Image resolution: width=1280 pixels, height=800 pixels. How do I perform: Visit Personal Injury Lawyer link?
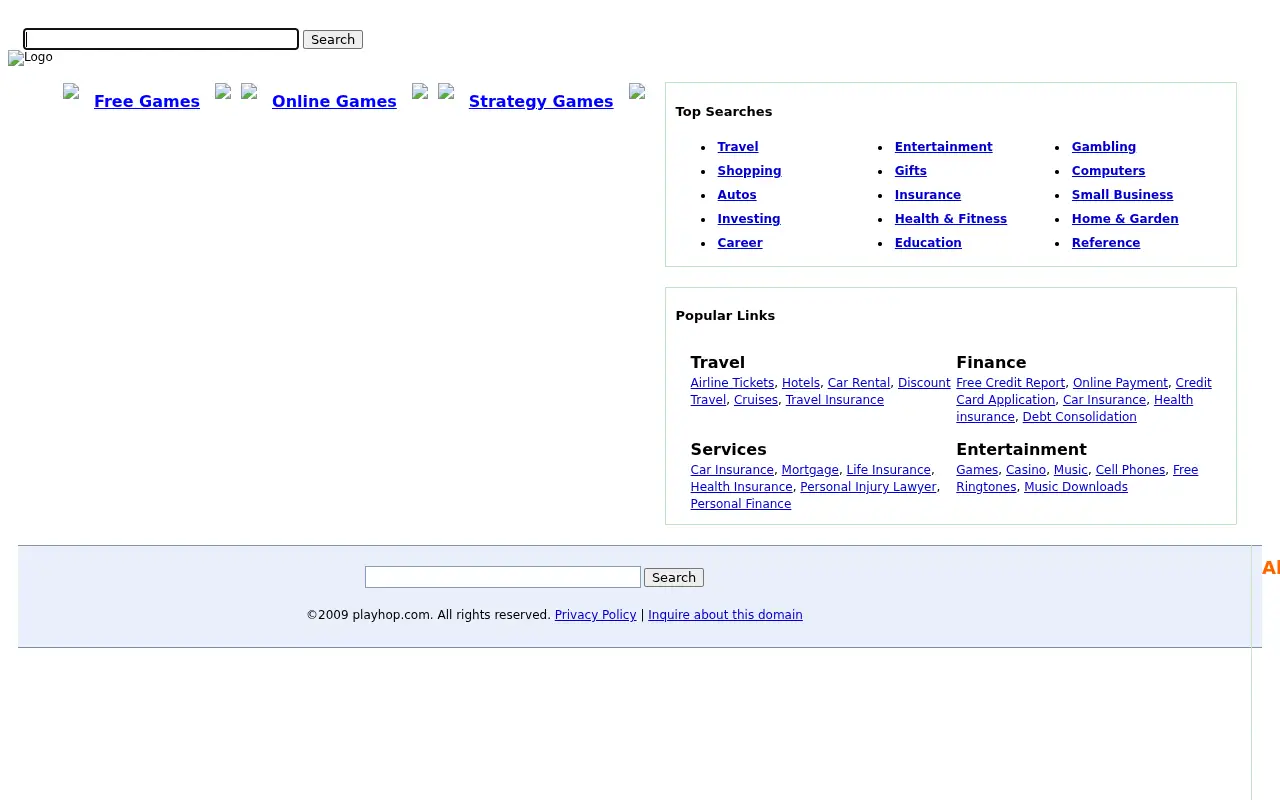[x=869, y=487]
